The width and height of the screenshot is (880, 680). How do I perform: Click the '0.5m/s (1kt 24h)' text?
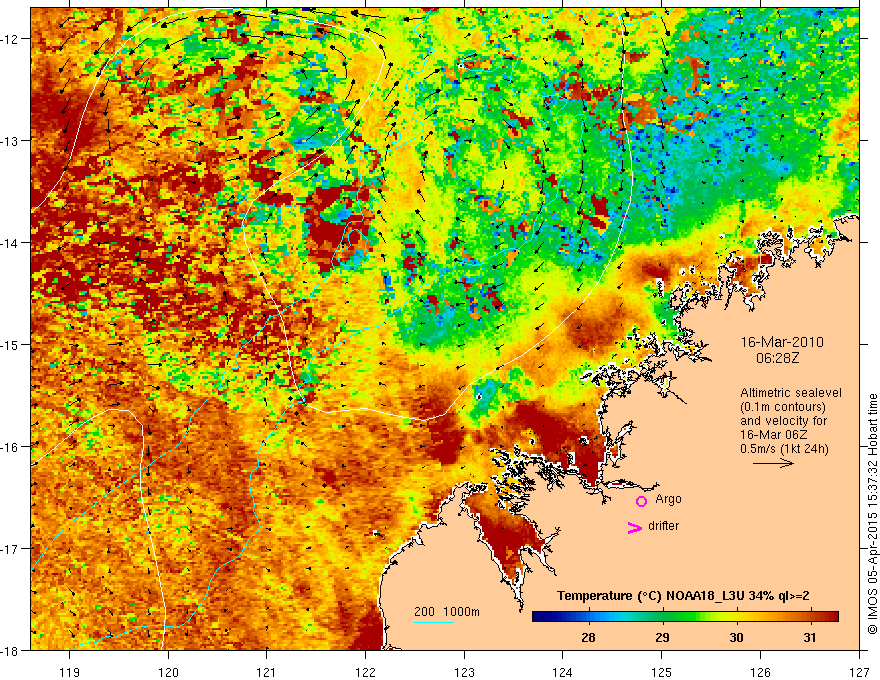point(785,449)
